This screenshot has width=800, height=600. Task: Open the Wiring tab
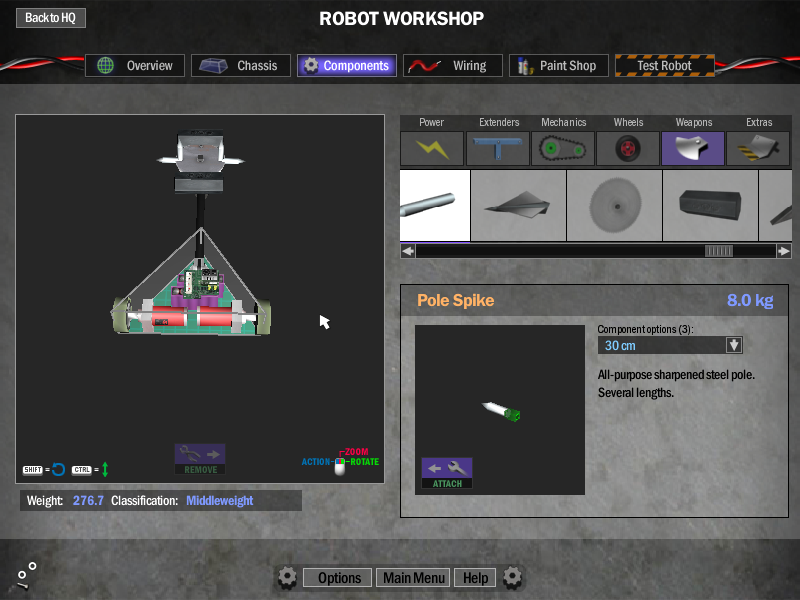(x=453, y=65)
